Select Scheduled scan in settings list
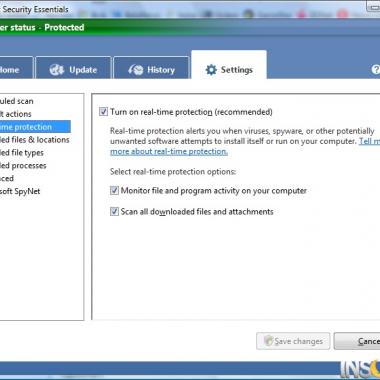Image resolution: width=380 pixels, height=380 pixels. coord(17,101)
